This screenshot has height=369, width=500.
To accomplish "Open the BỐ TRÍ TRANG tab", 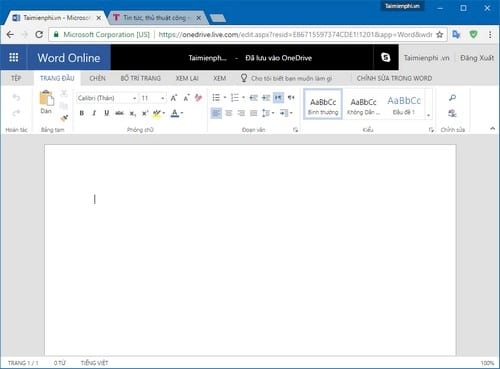I will (x=141, y=78).
